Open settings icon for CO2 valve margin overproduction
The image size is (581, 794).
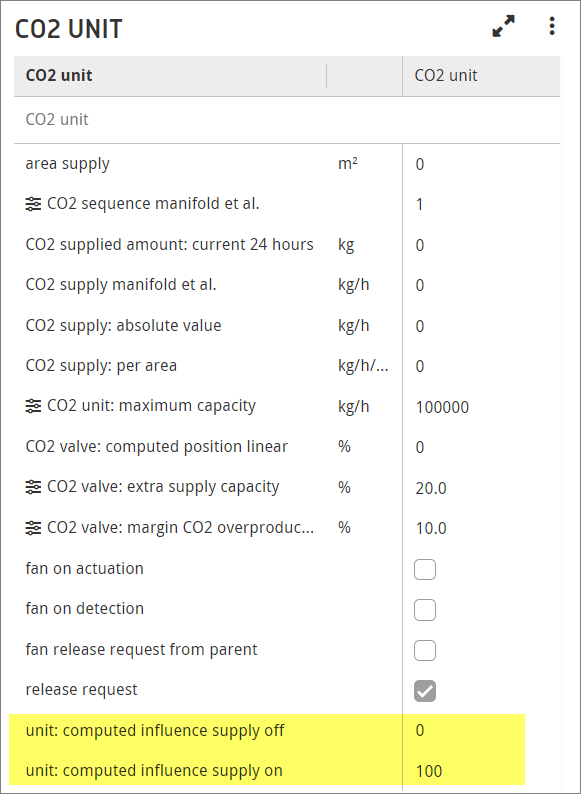tap(33, 528)
